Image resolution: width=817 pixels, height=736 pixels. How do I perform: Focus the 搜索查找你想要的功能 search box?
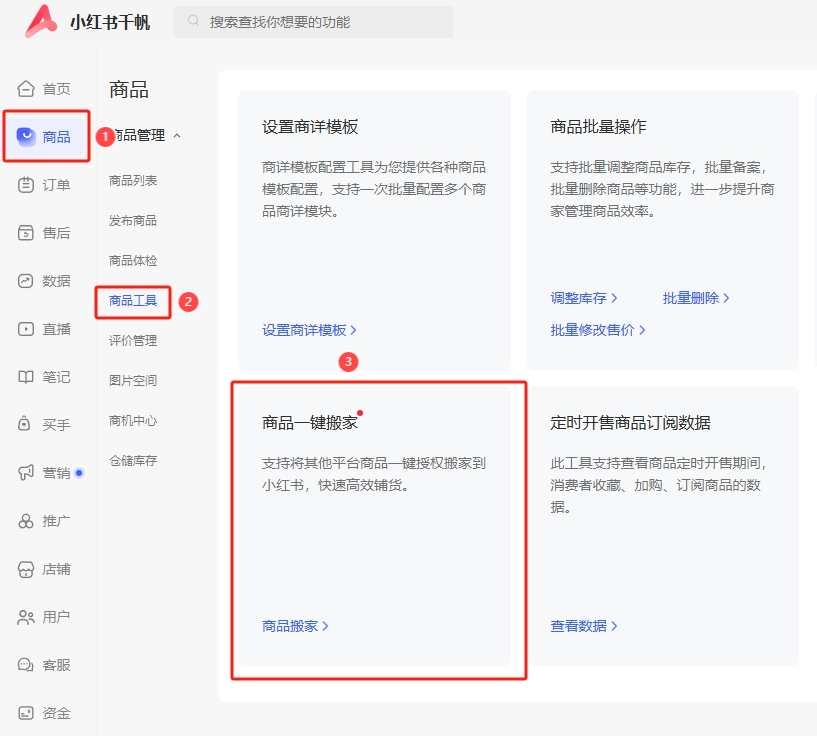pos(314,21)
